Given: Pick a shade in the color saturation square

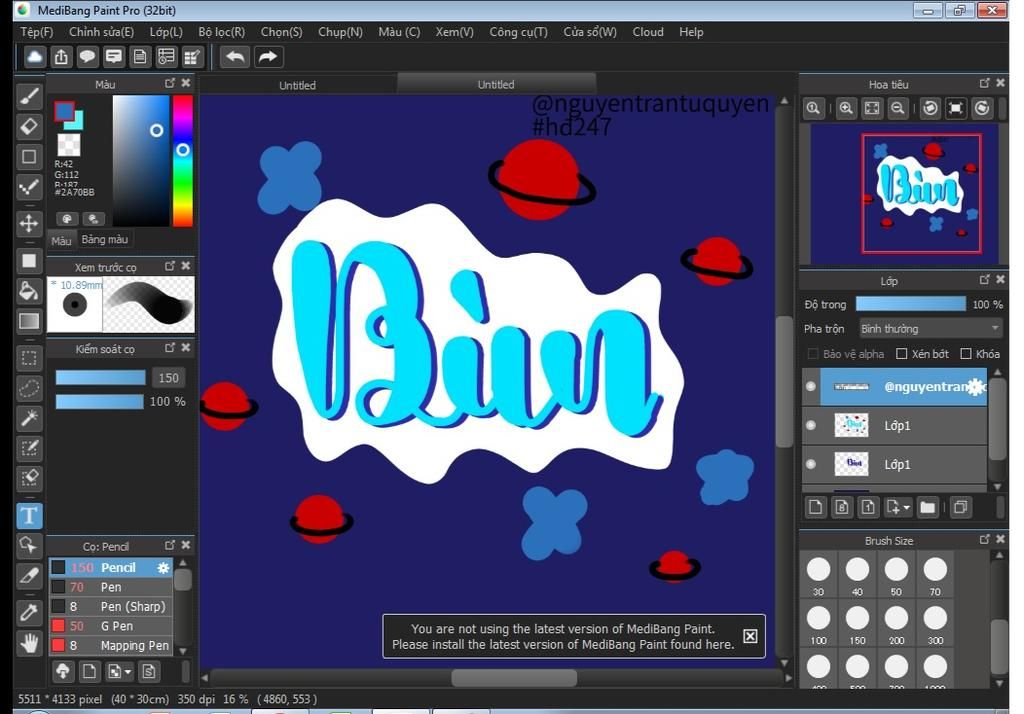Looking at the screenshot, I should click(141, 161).
